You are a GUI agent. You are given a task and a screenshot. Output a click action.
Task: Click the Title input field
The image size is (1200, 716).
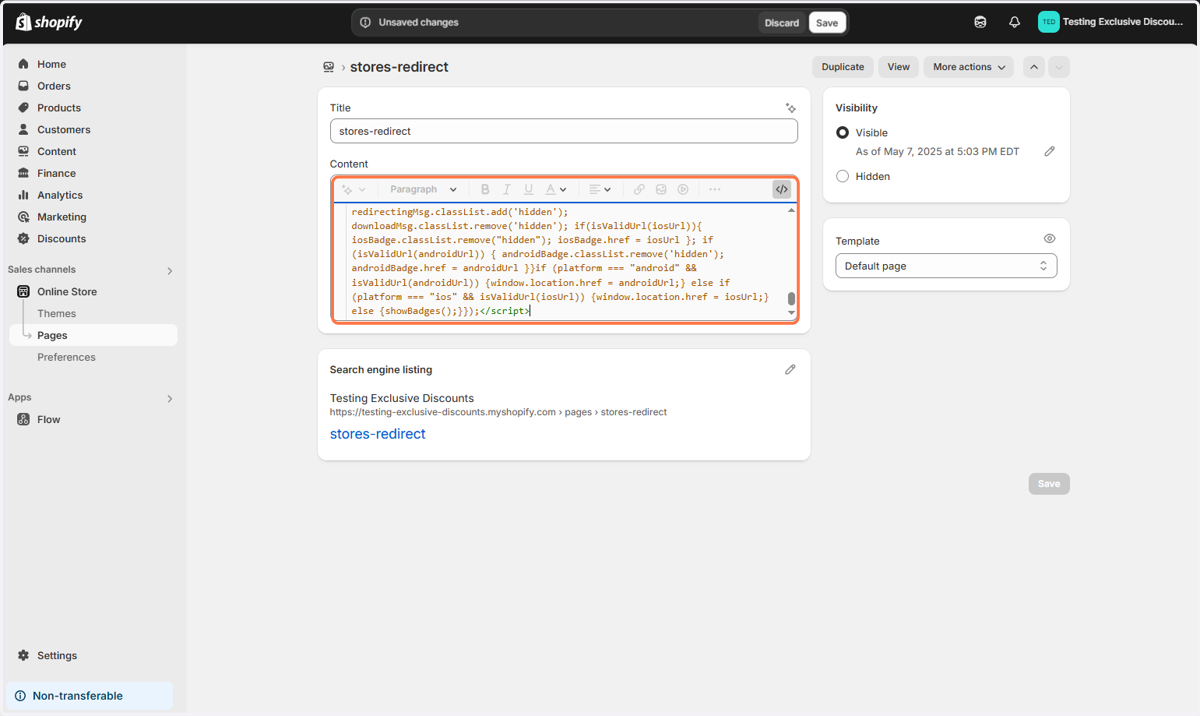pyautogui.click(x=564, y=131)
